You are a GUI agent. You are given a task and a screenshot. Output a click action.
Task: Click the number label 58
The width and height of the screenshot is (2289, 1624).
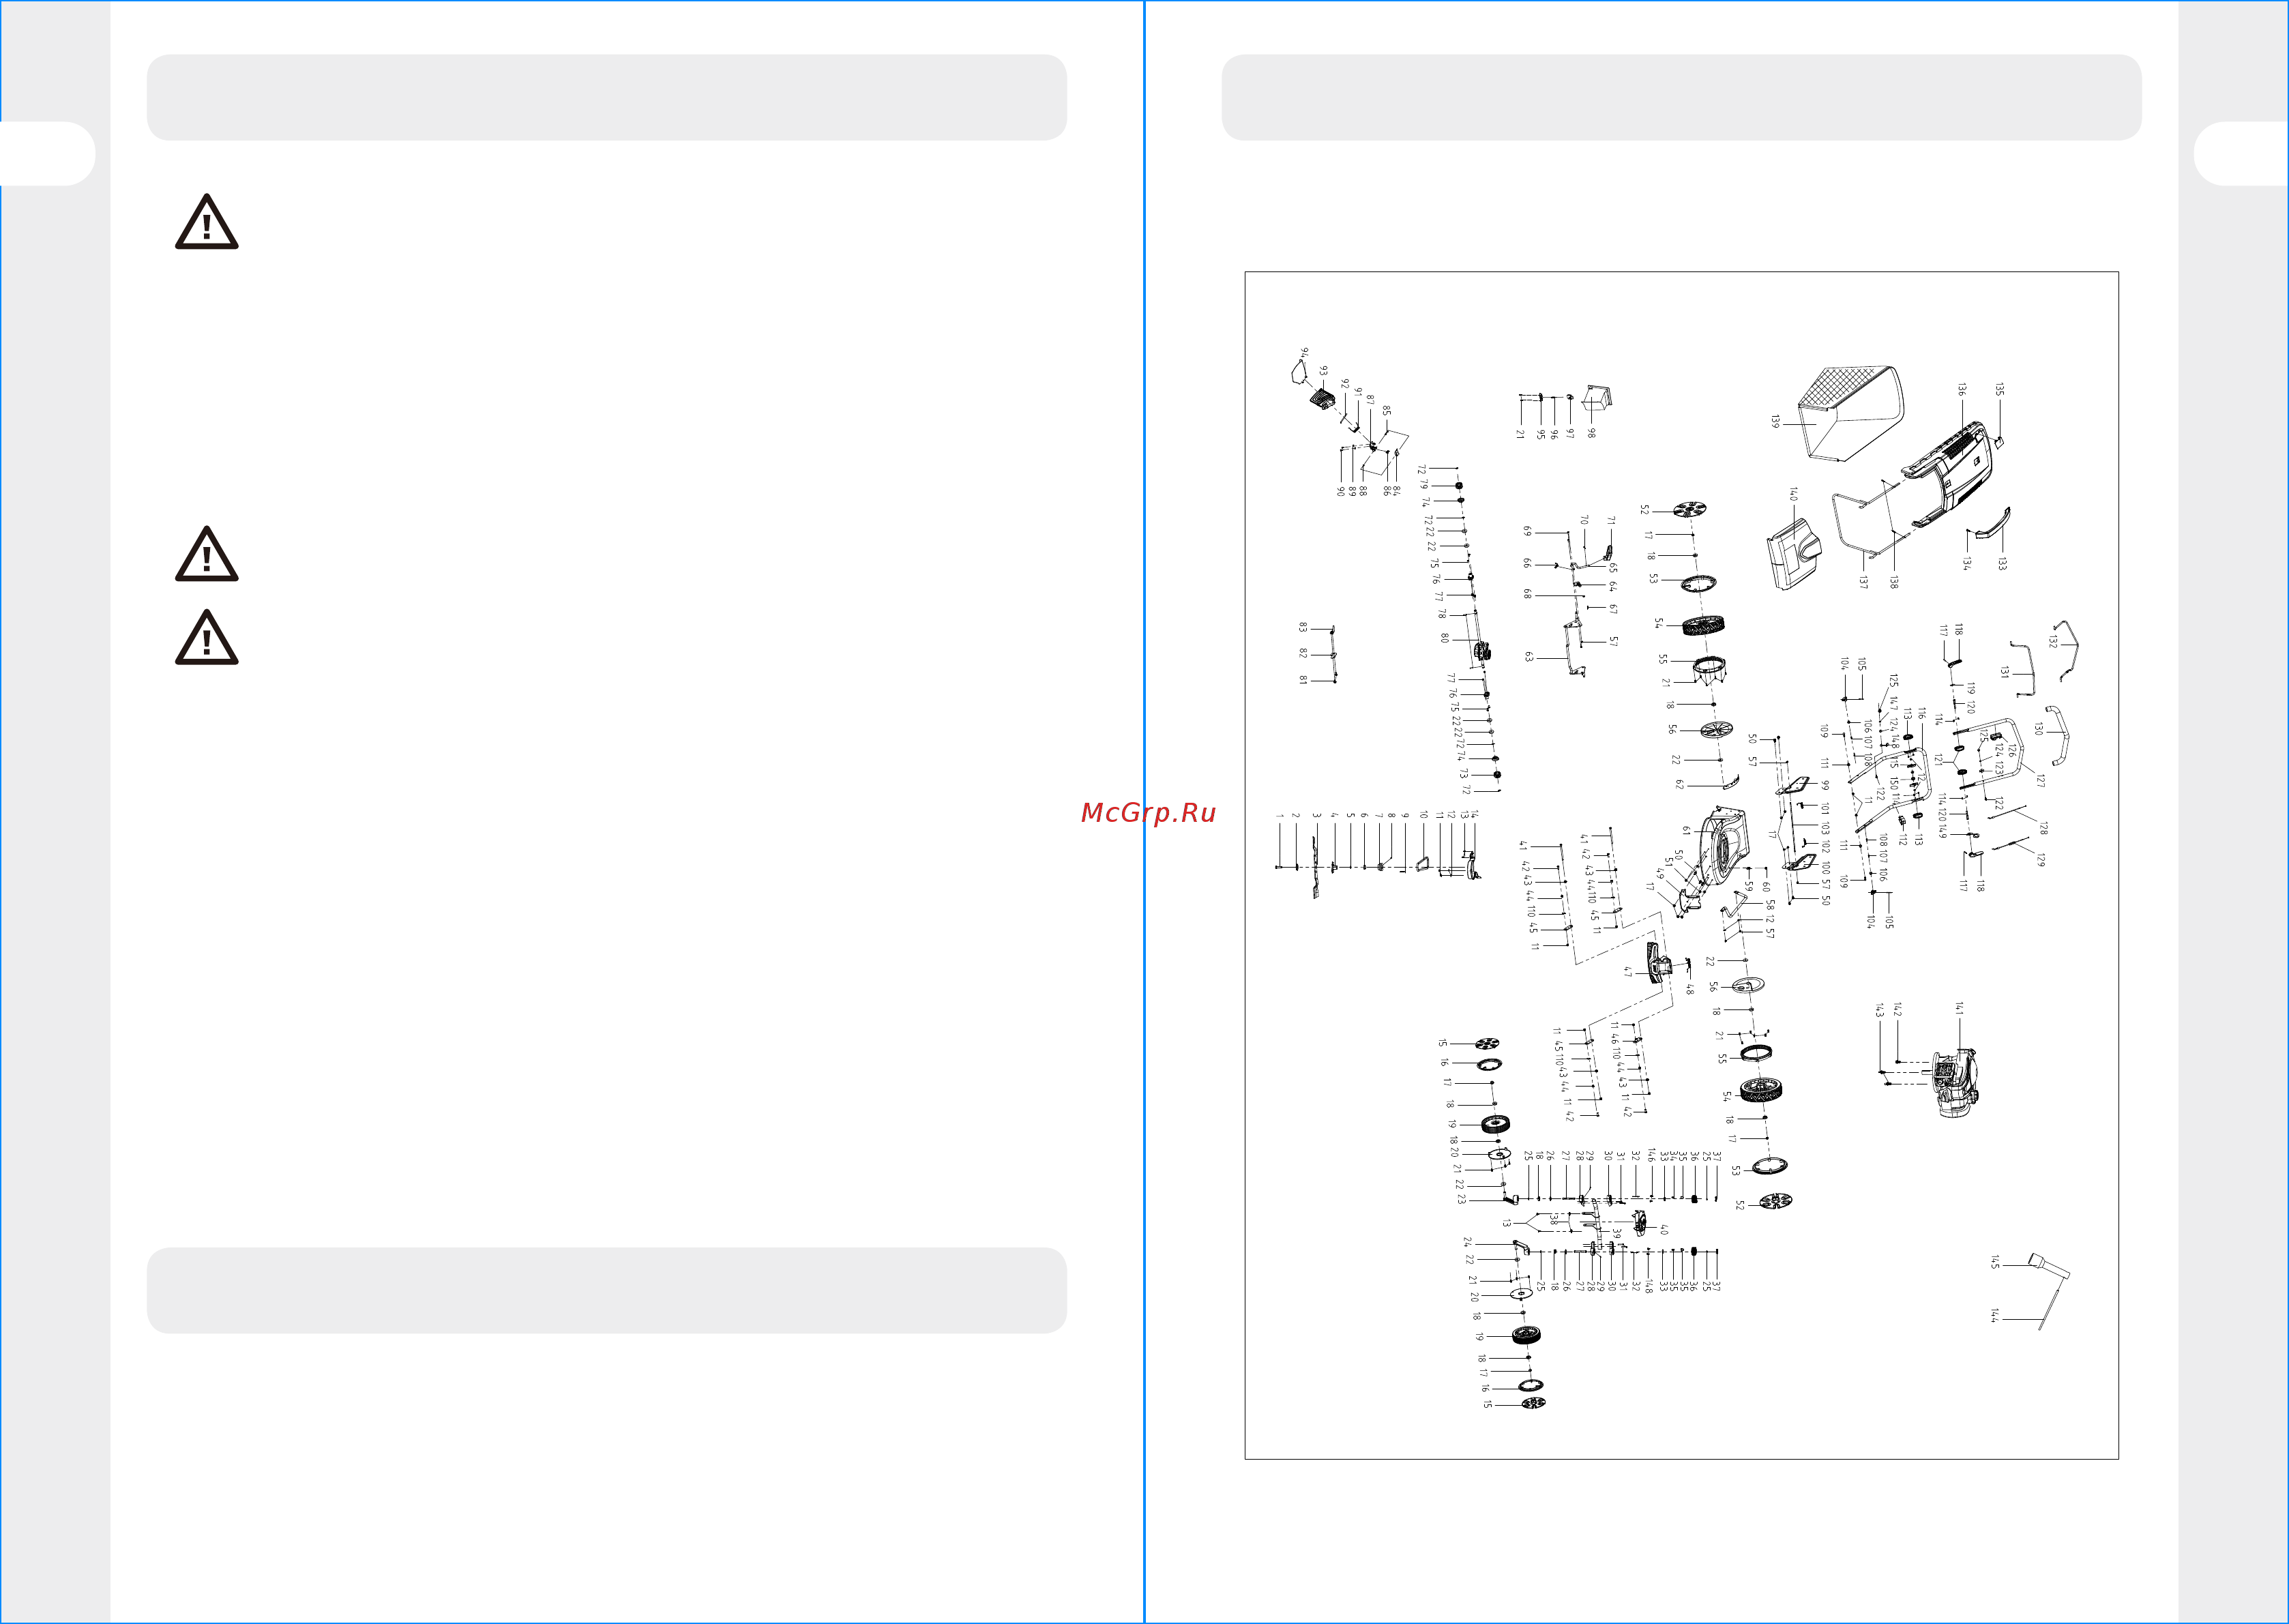1770,904
